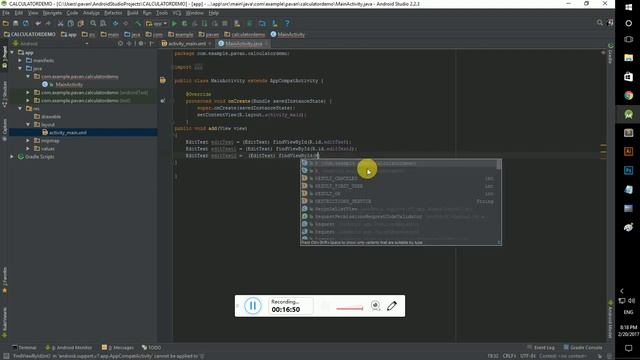This screenshot has height=360, width=640.
Task: Collapse the layout folder
Action: tap(28, 124)
